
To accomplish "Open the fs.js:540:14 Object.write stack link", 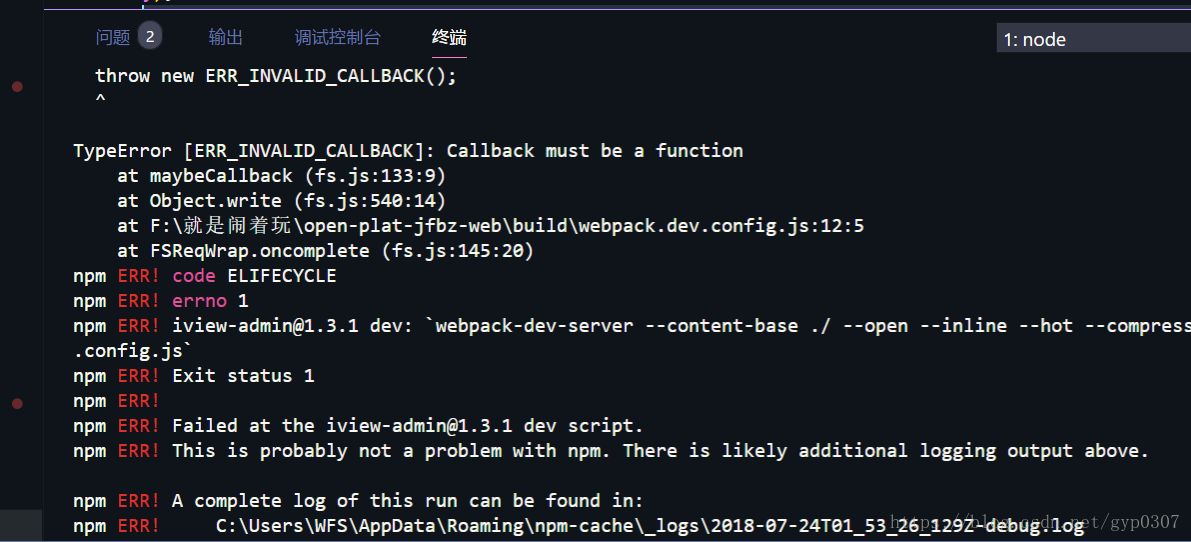I will click(370, 201).
